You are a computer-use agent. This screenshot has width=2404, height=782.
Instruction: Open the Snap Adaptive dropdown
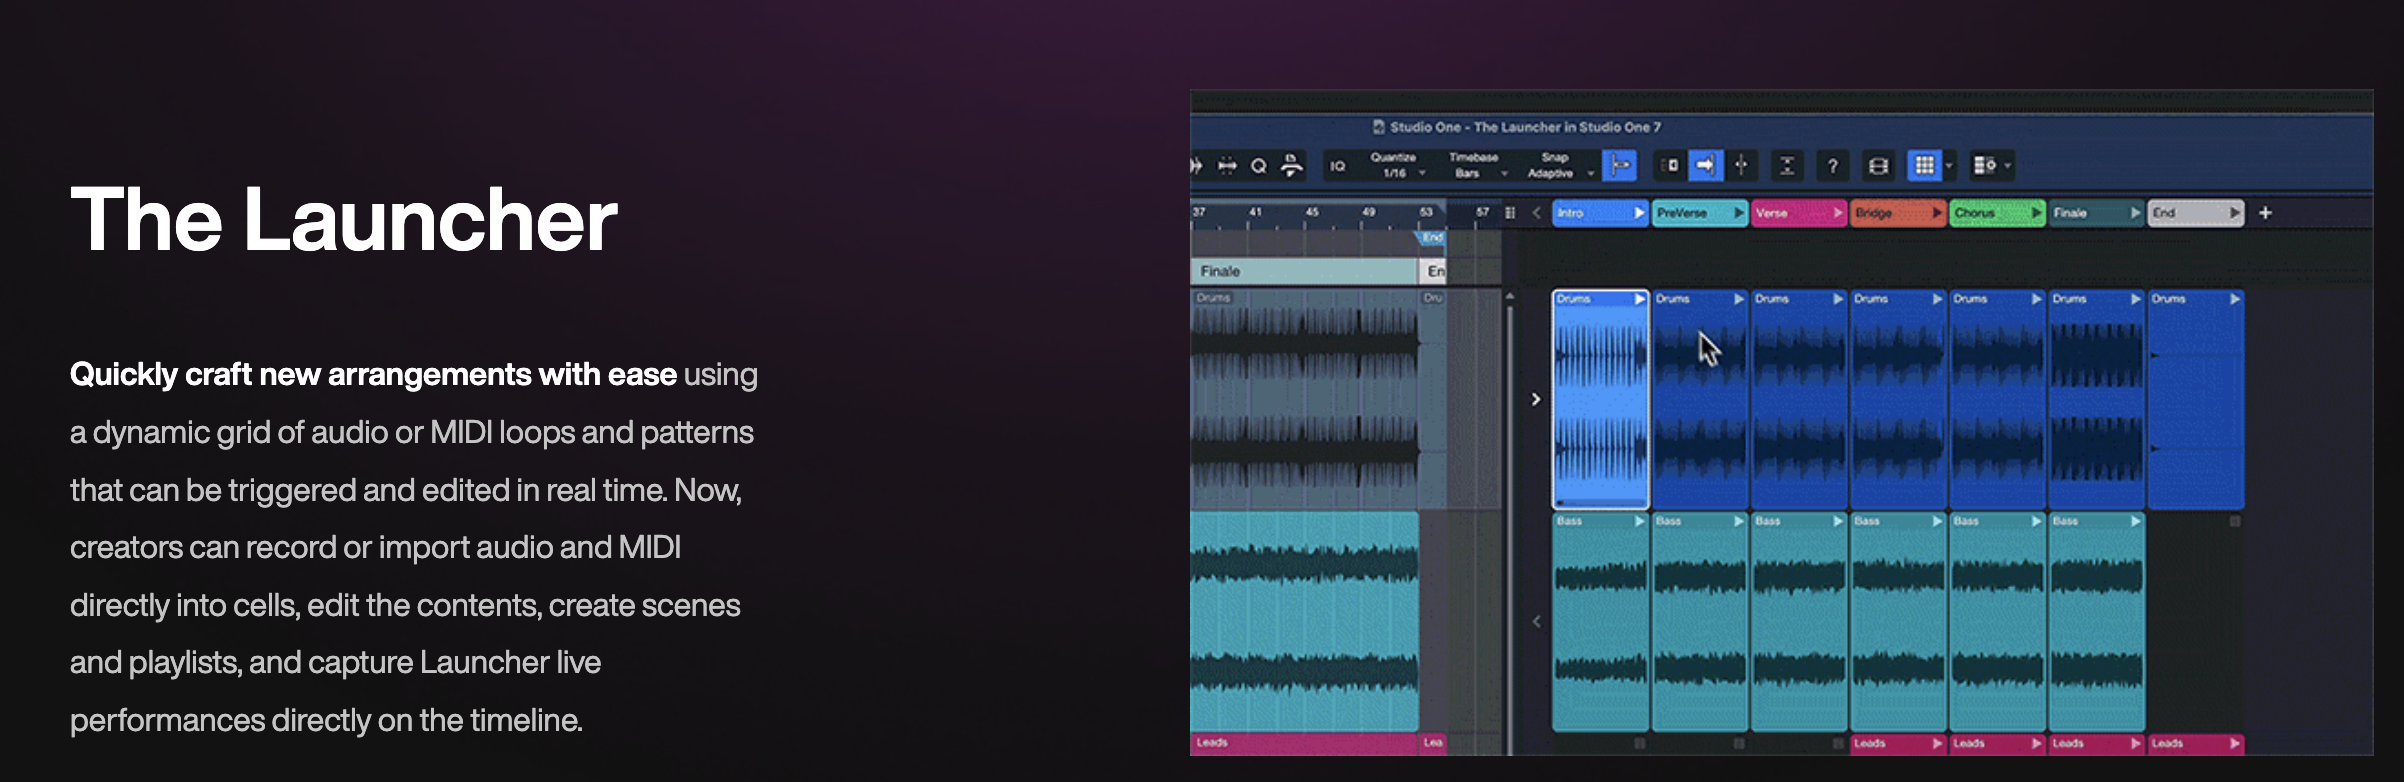pyautogui.click(x=1558, y=166)
